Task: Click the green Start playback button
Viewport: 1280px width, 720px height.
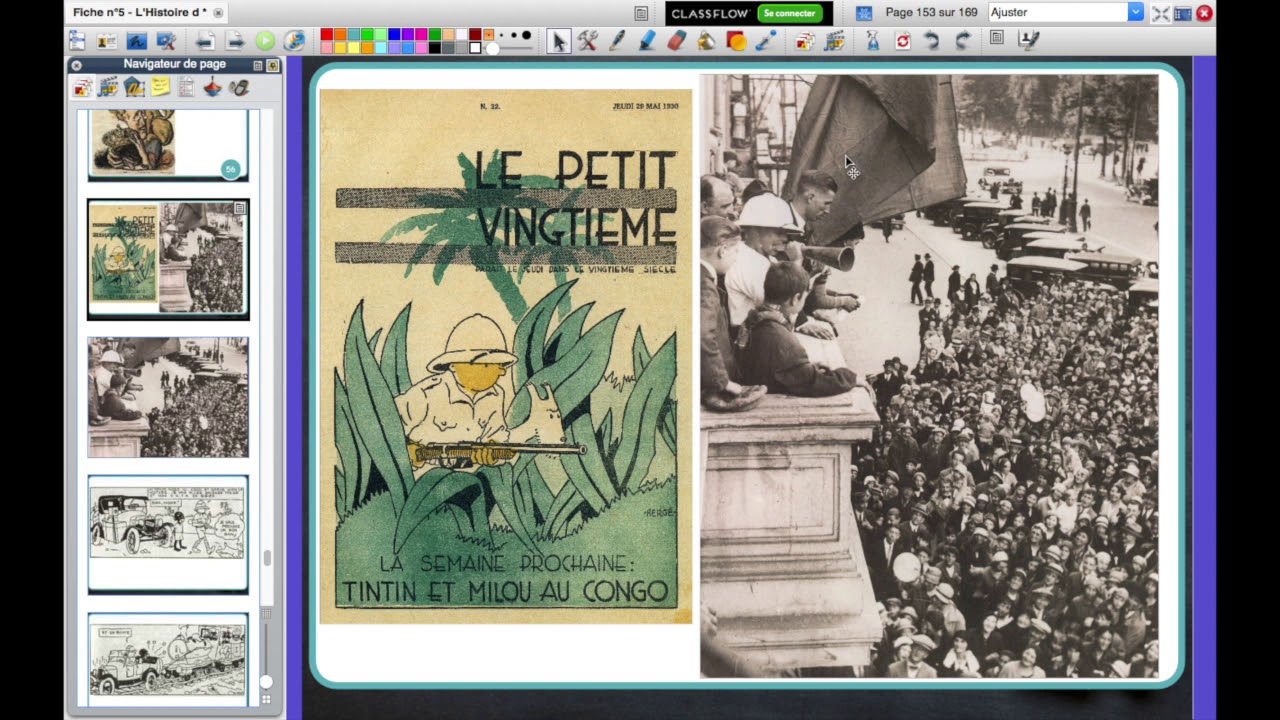Action: pyautogui.click(x=265, y=41)
